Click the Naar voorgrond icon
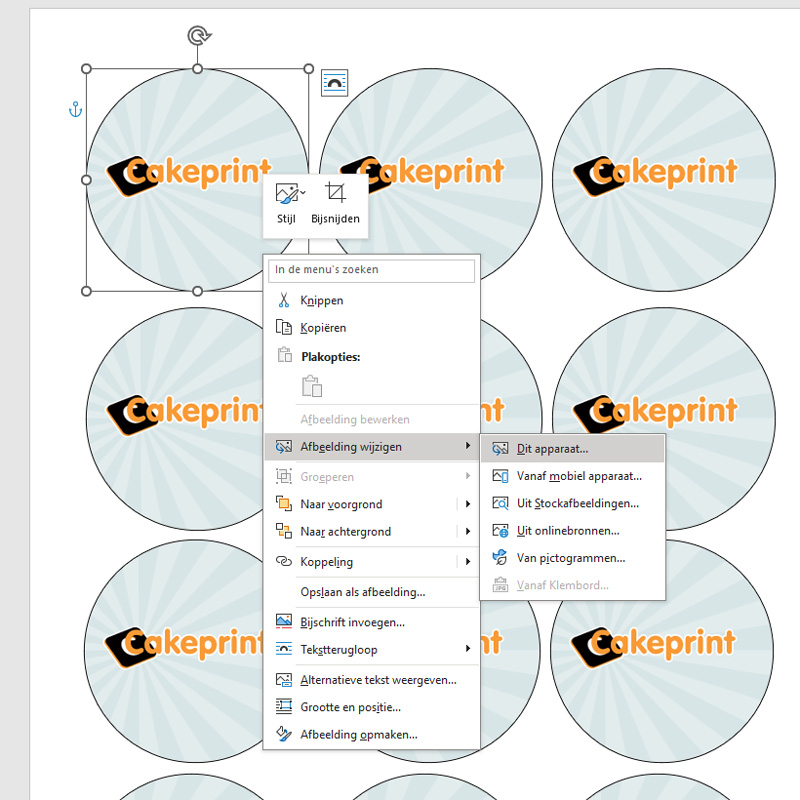800x800 pixels. pyautogui.click(x=284, y=504)
